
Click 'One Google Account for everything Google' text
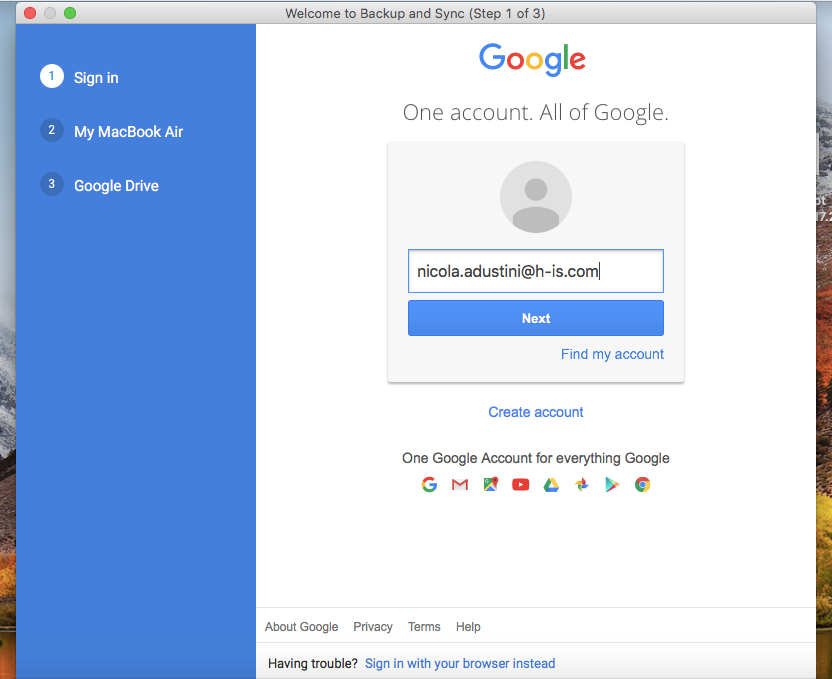[x=536, y=458]
